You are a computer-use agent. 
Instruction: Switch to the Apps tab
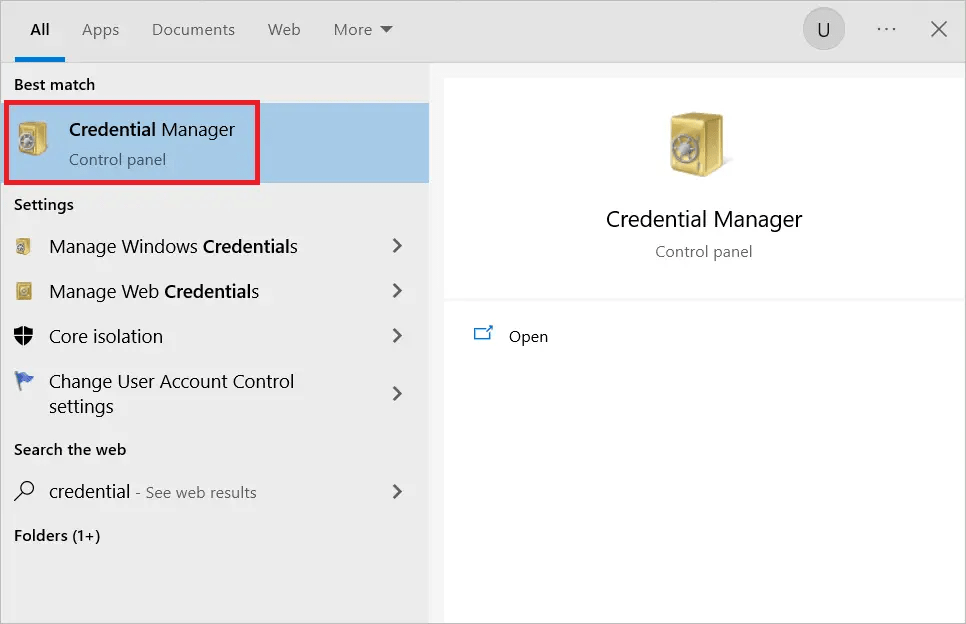(100, 30)
